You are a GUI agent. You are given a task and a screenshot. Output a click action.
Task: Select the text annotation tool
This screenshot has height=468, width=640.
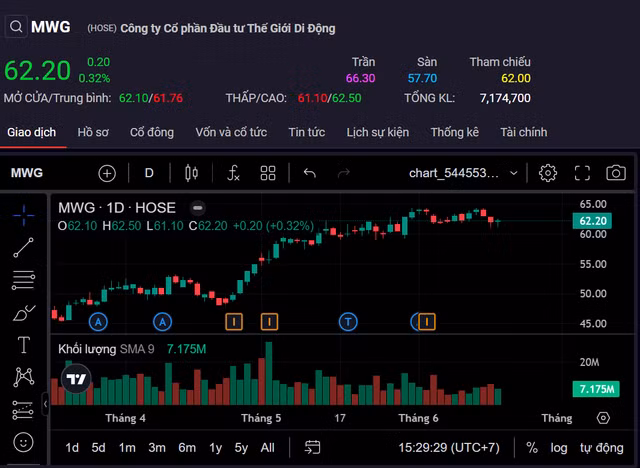point(24,345)
